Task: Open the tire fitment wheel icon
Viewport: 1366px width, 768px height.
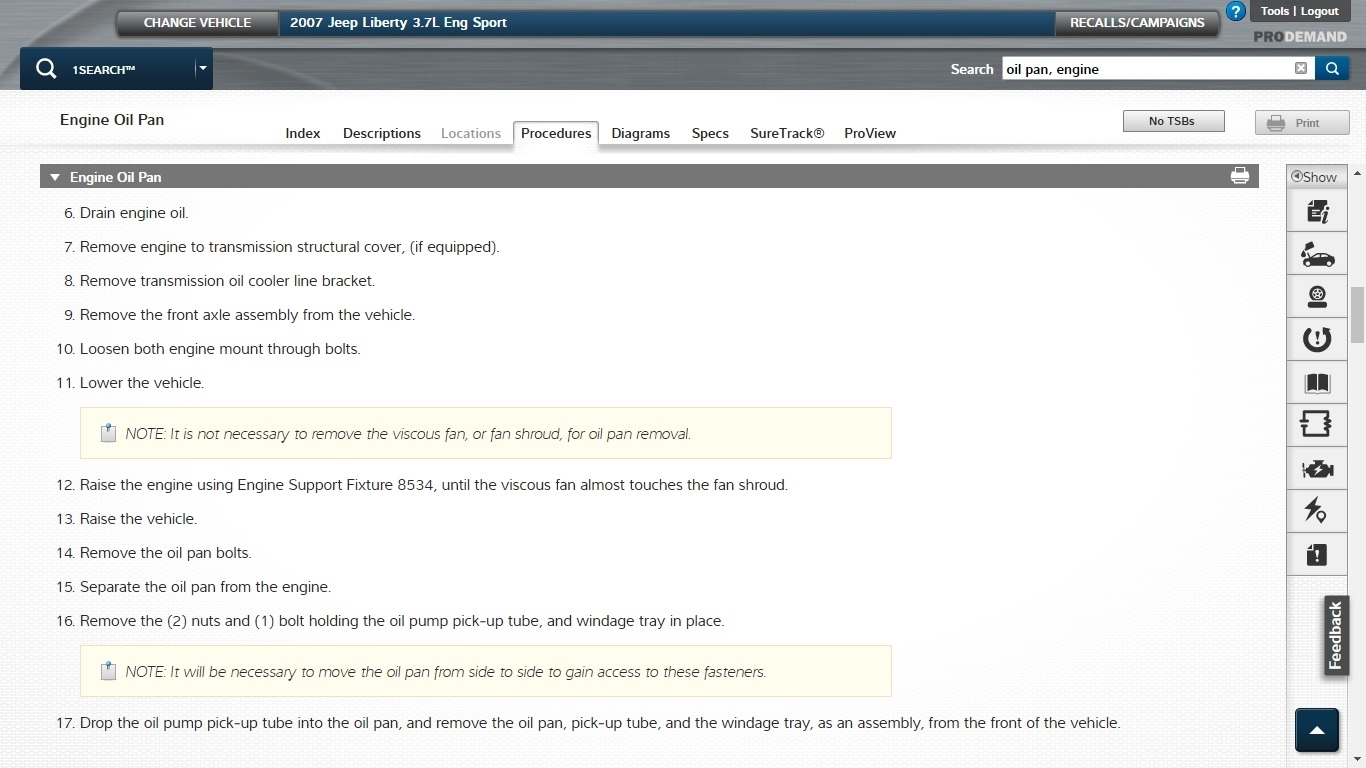Action: click(x=1317, y=297)
